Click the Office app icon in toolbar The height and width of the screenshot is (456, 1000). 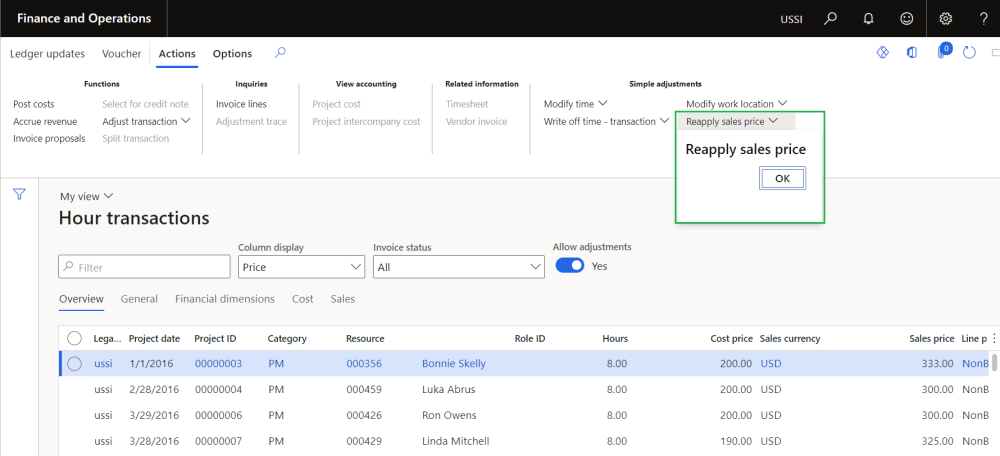912,53
